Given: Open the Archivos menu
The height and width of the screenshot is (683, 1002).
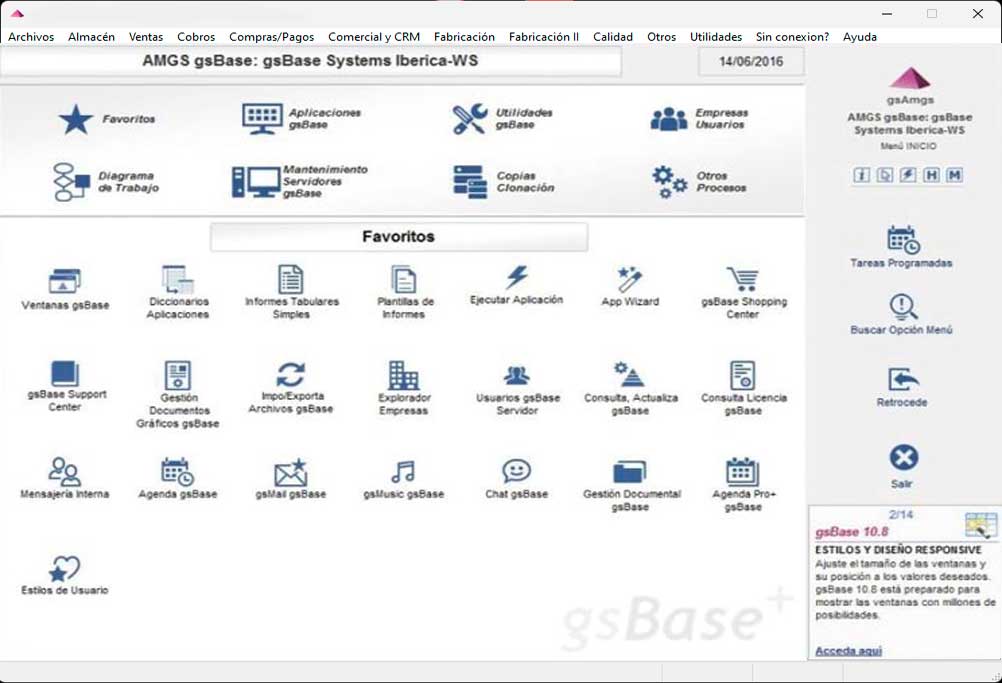Looking at the screenshot, I should point(31,37).
